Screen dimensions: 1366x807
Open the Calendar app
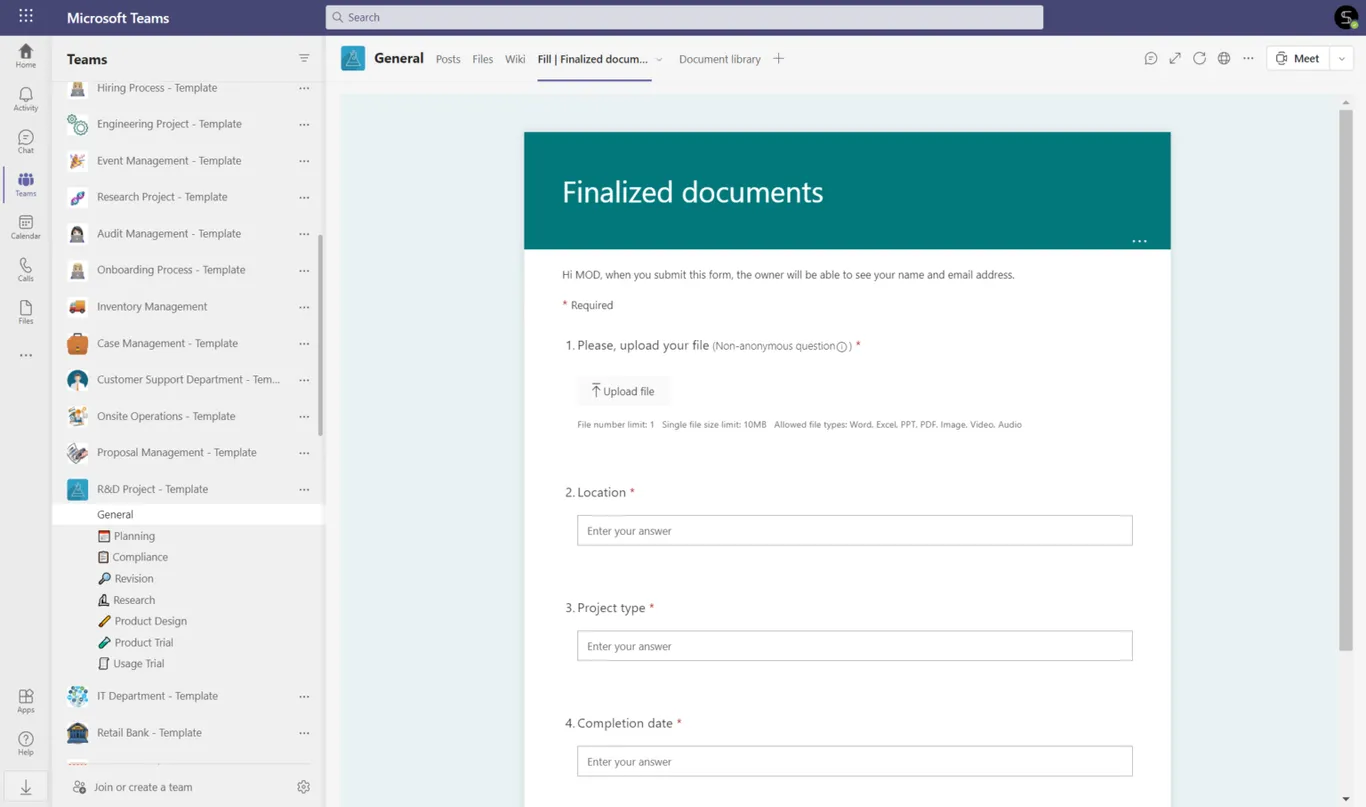26,227
